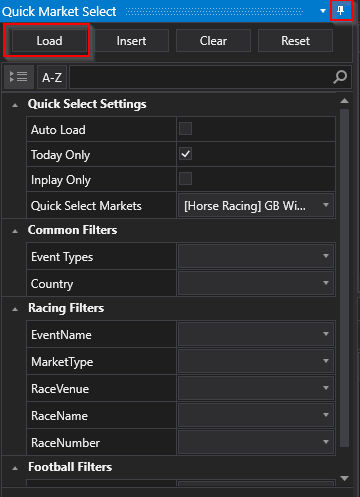Click the pin icon in title bar

341,11
